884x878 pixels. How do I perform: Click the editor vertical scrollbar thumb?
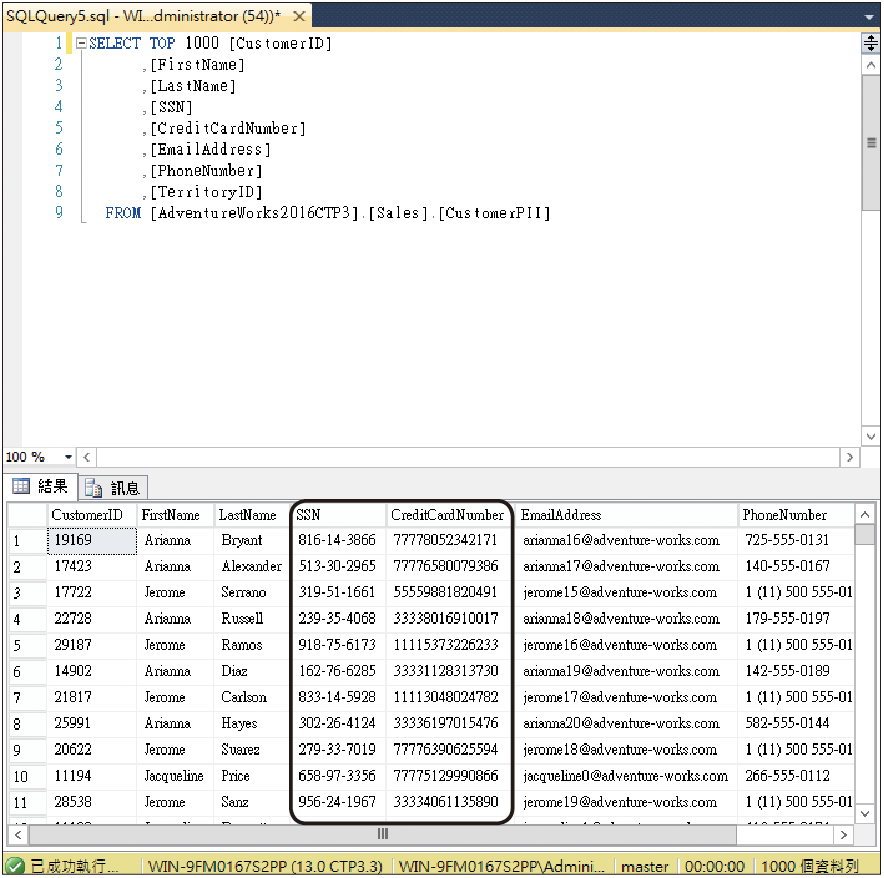click(870, 143)
